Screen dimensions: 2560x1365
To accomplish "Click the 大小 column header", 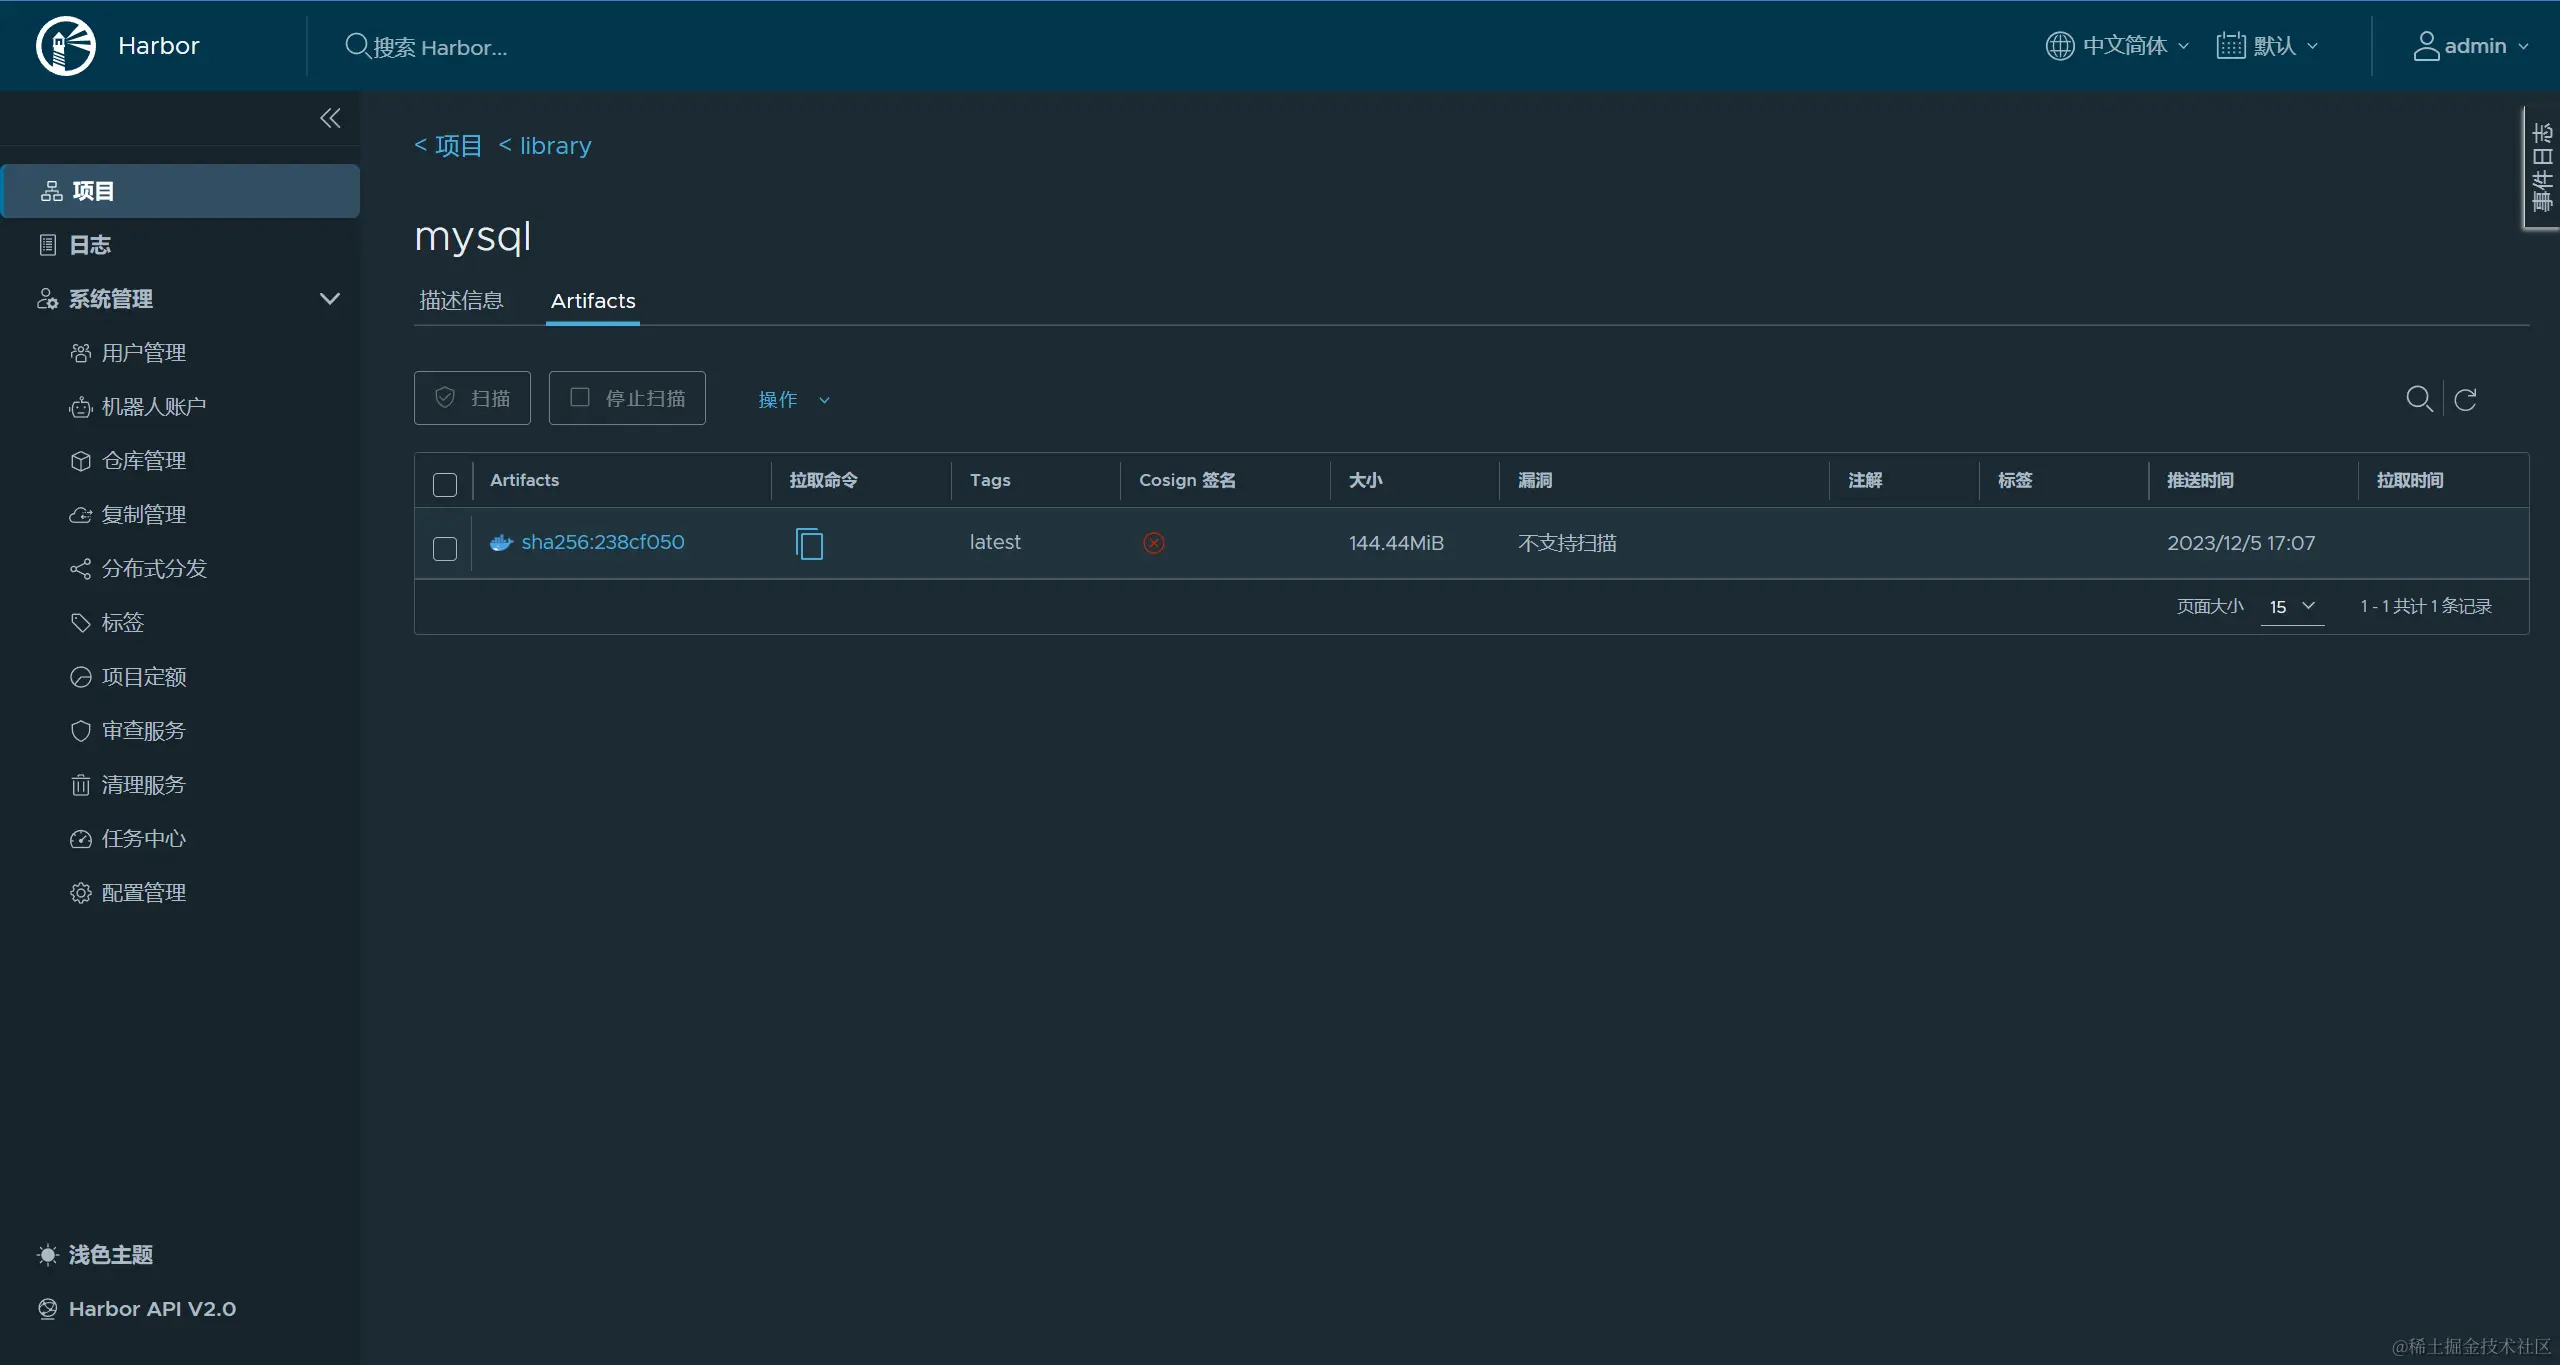I will tap(1365, 480).
